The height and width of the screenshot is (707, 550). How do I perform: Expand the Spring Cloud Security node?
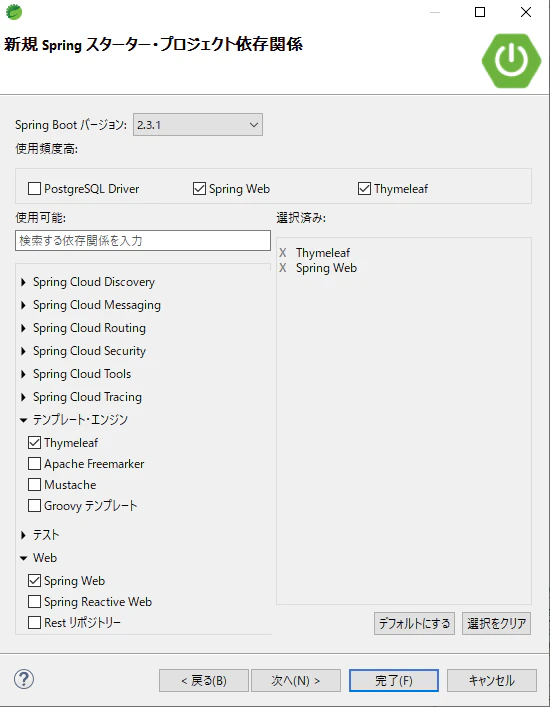[x=23, y=351]
